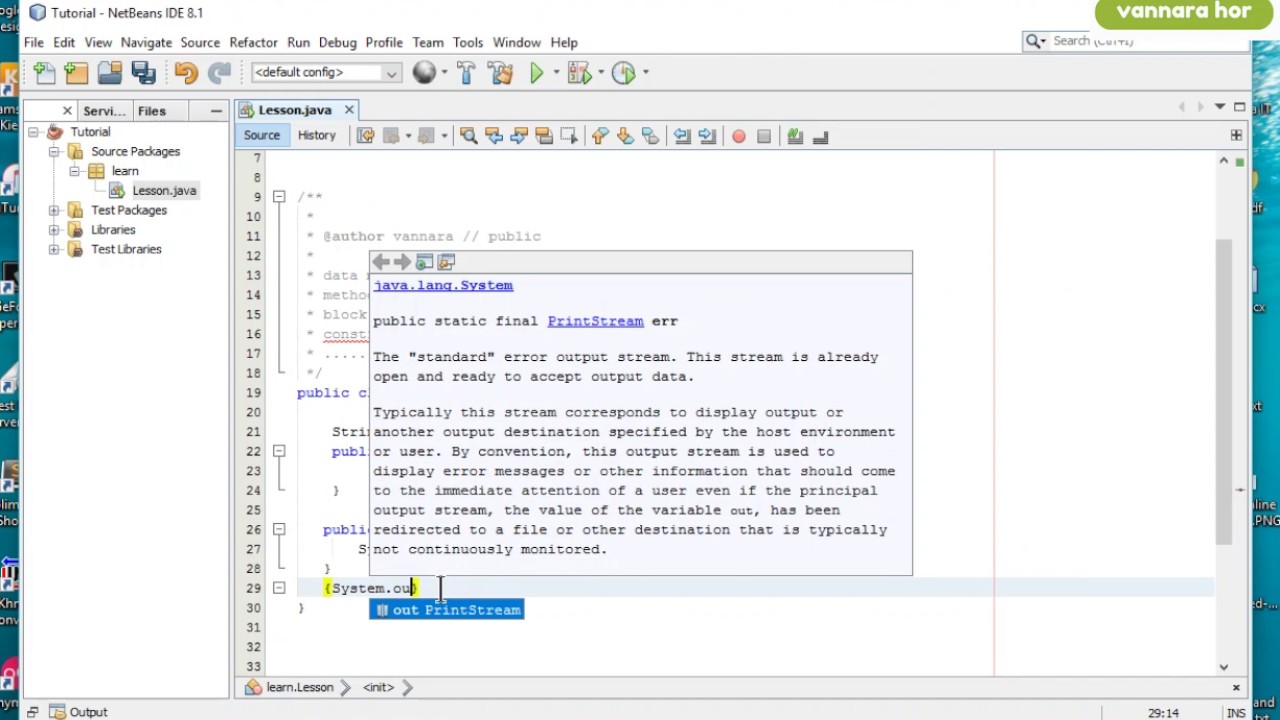Click the New File toolbar icon
Image resolution: width=1280 pixels, height=720 pixels.
44,72
